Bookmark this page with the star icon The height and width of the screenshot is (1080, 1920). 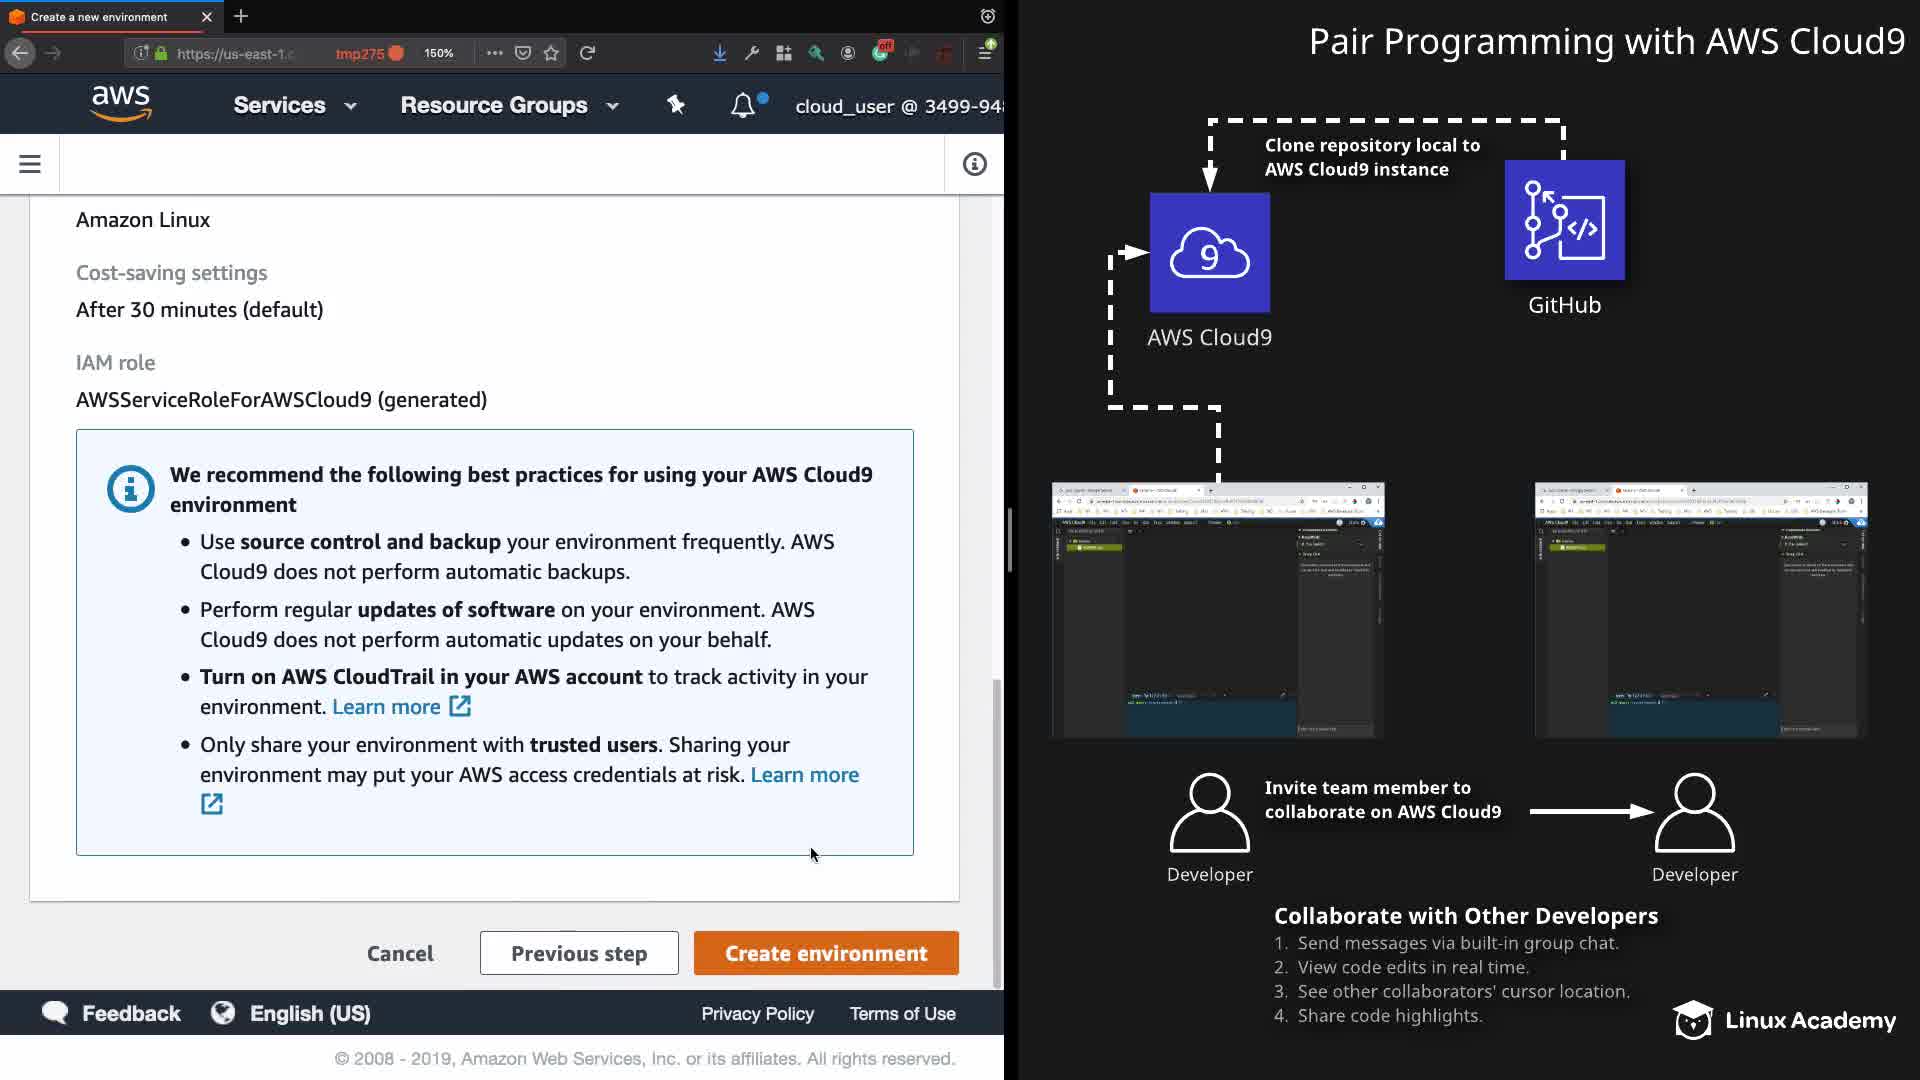[x=551, y=53]
